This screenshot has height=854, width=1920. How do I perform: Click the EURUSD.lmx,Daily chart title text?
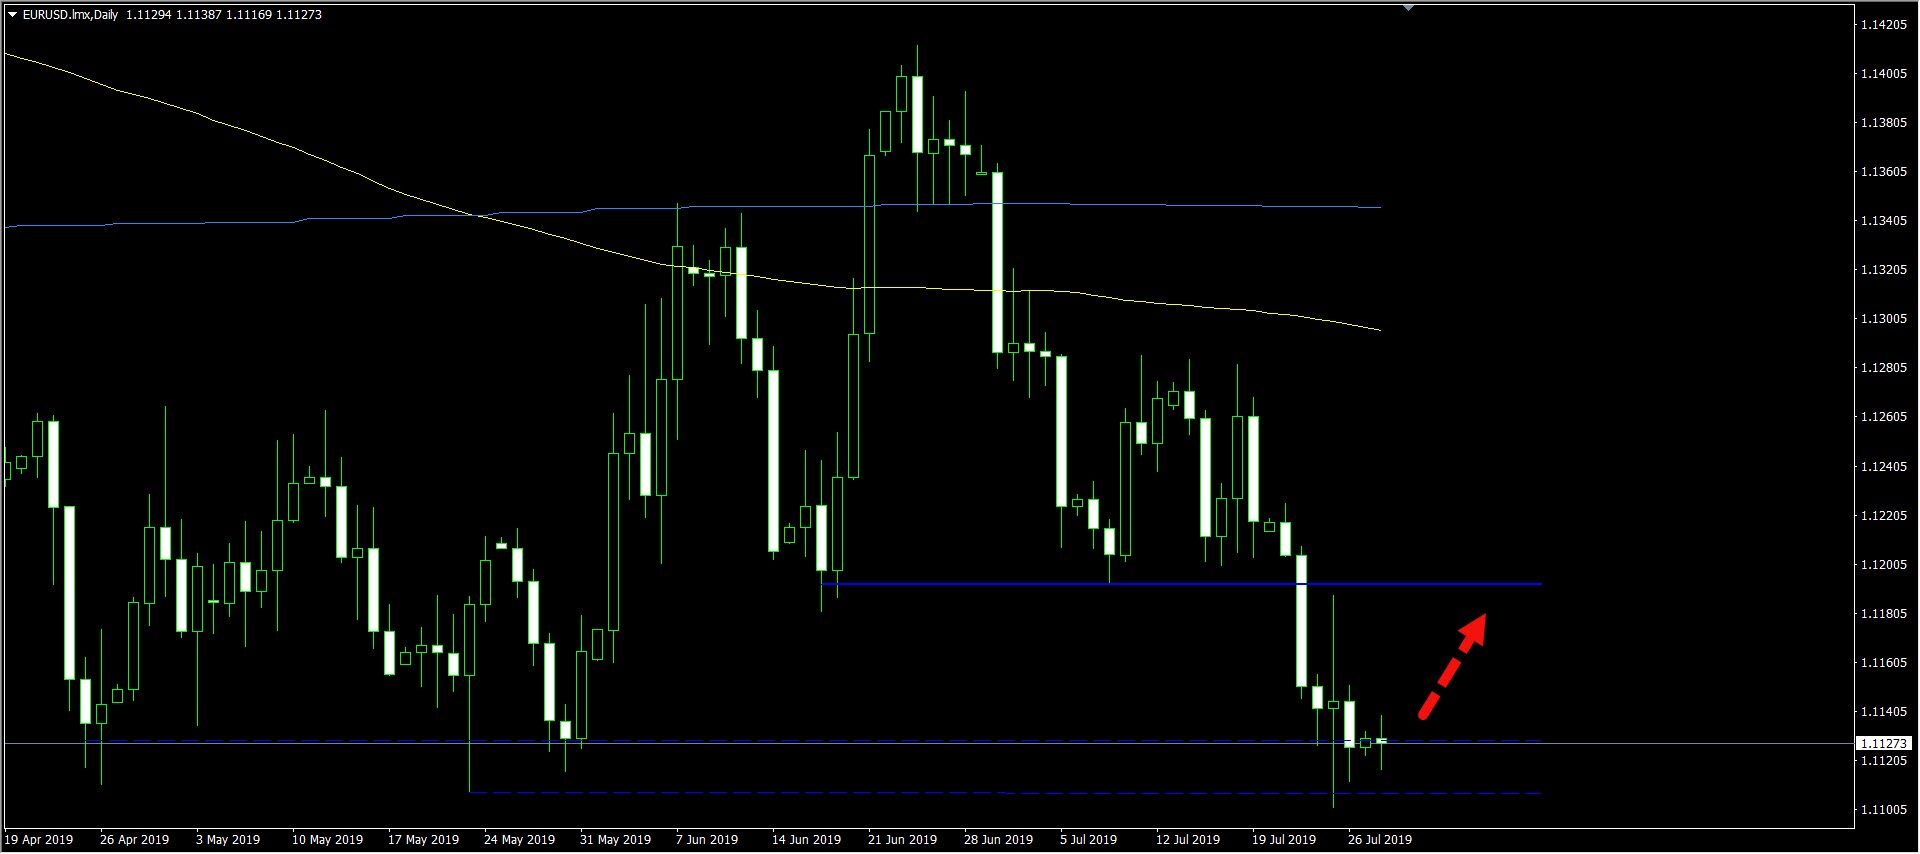coord(70,15)
